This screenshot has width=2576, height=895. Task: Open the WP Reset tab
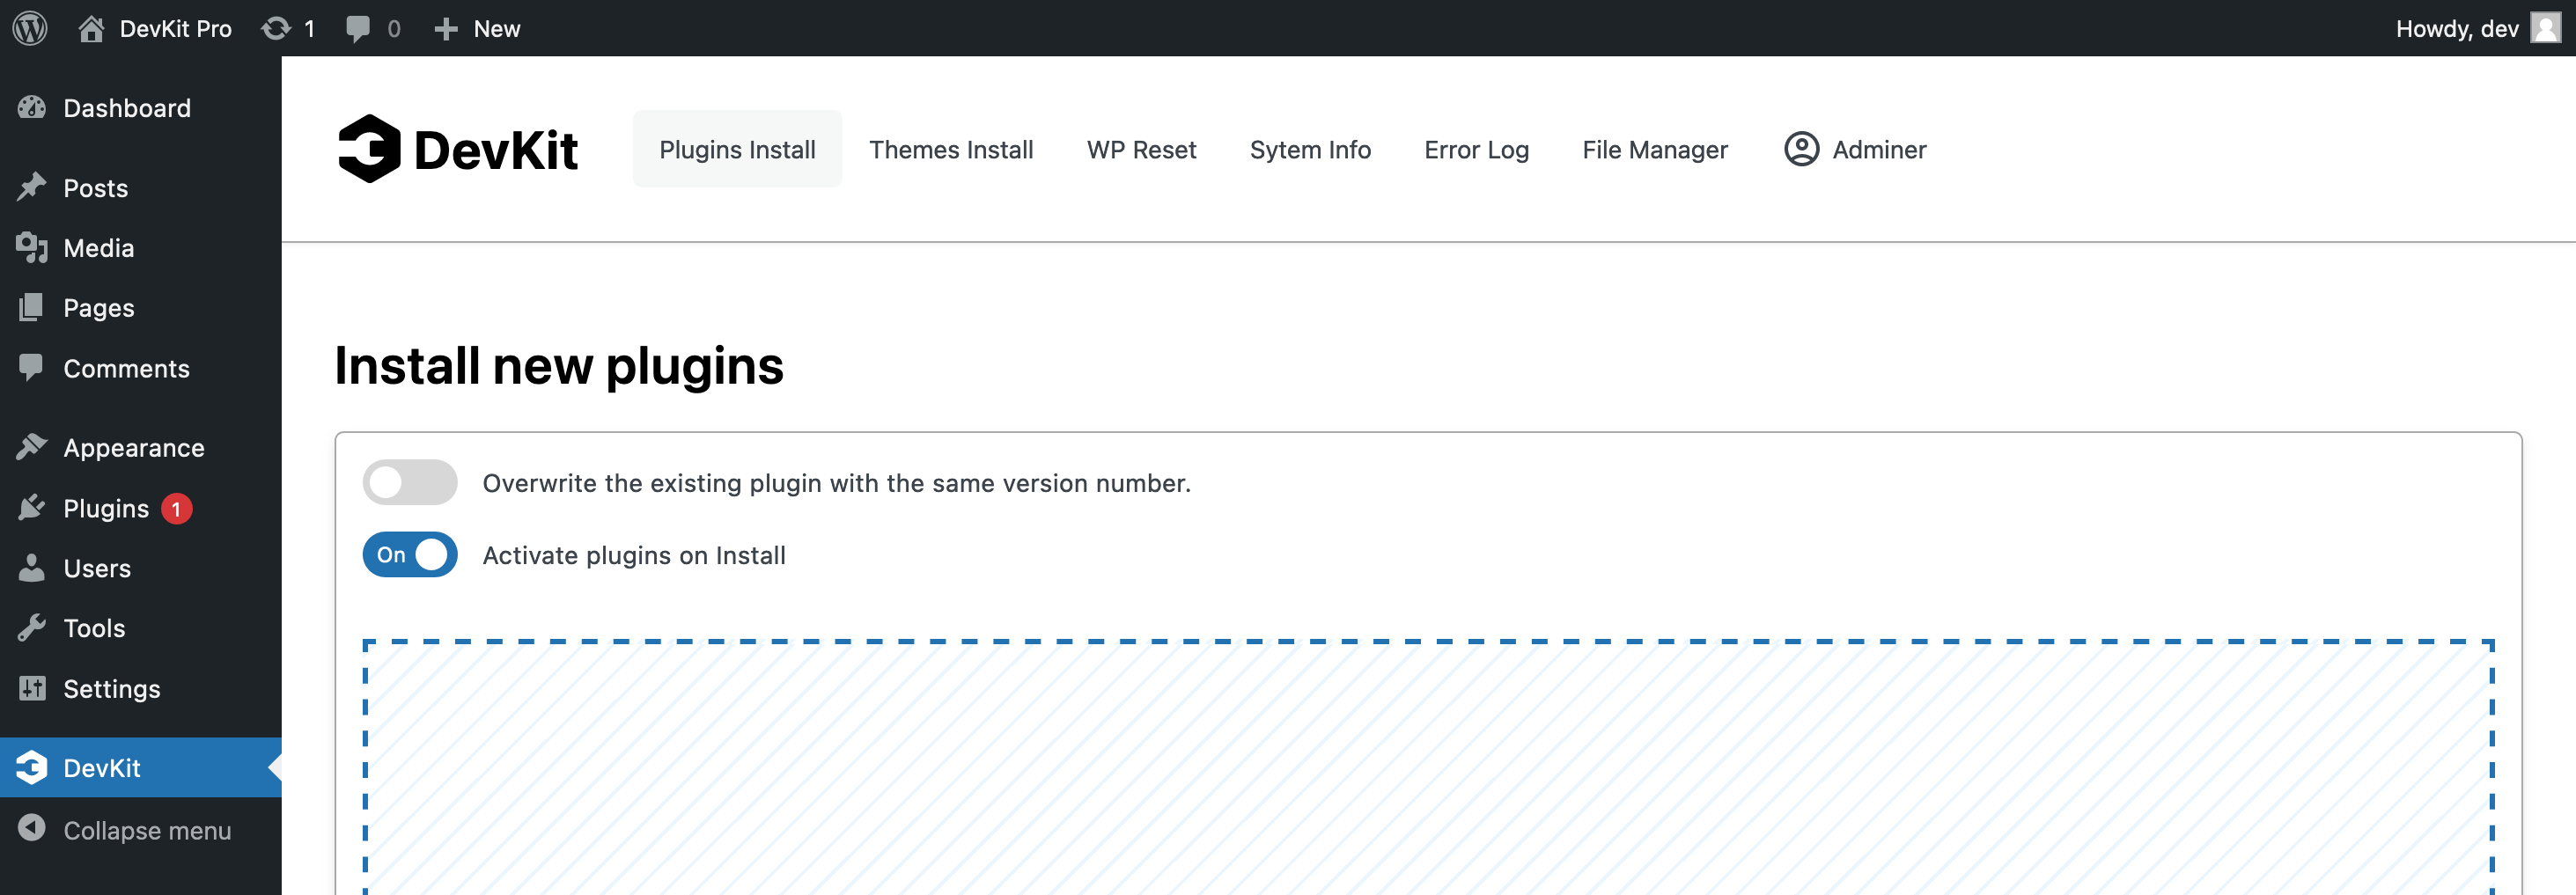tap(1141, 149)
